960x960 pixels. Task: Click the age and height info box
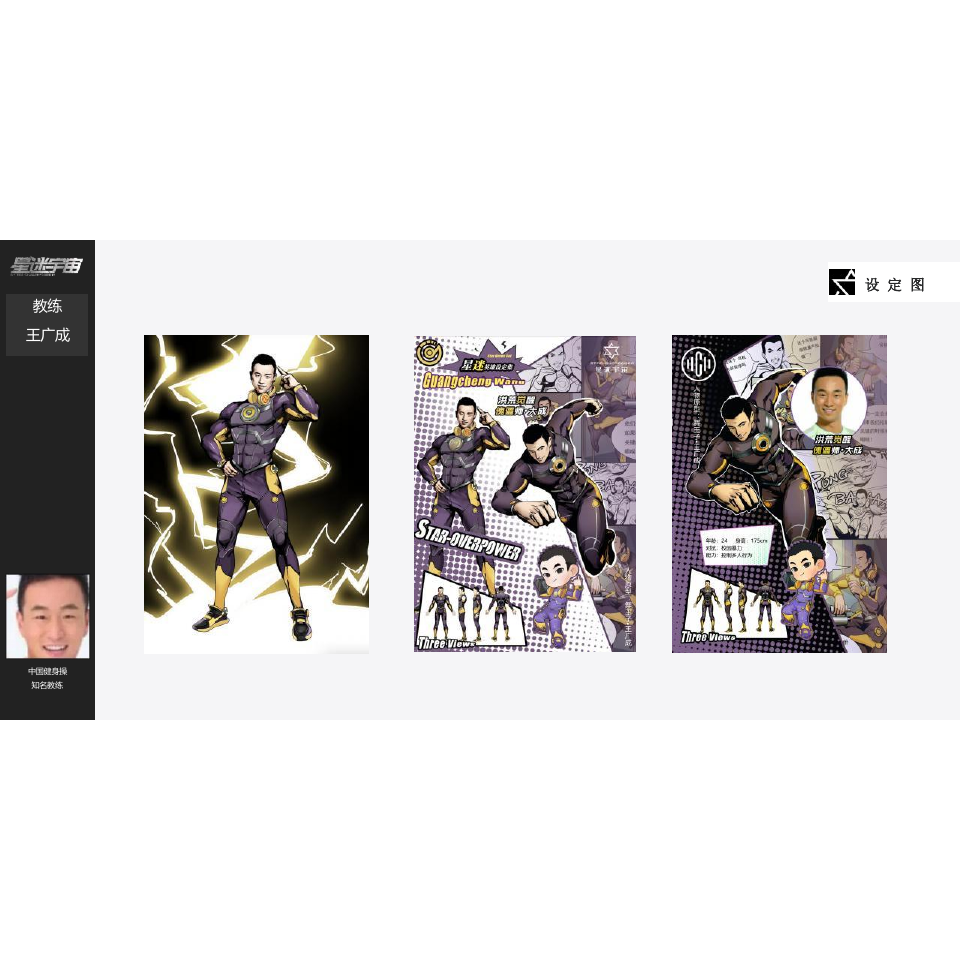735,547
